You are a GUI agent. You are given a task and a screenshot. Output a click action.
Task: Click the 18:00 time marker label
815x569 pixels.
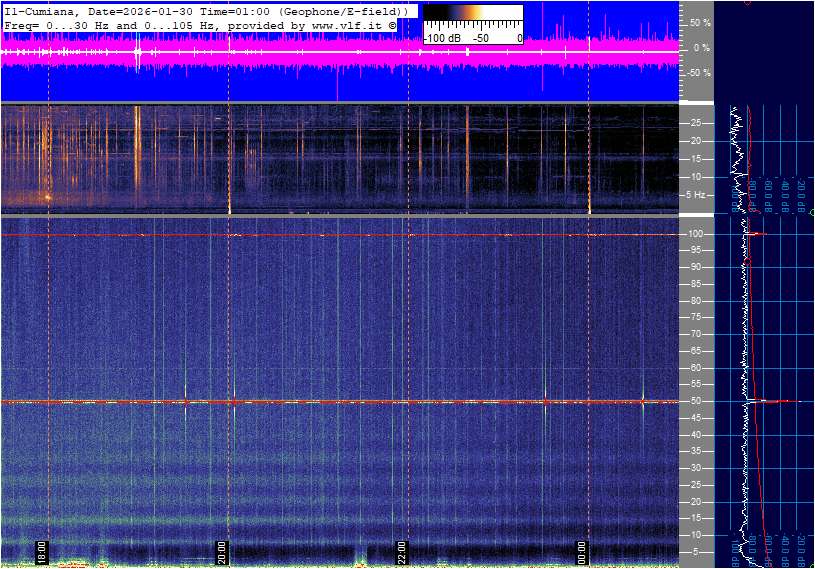tap(42, 552)
